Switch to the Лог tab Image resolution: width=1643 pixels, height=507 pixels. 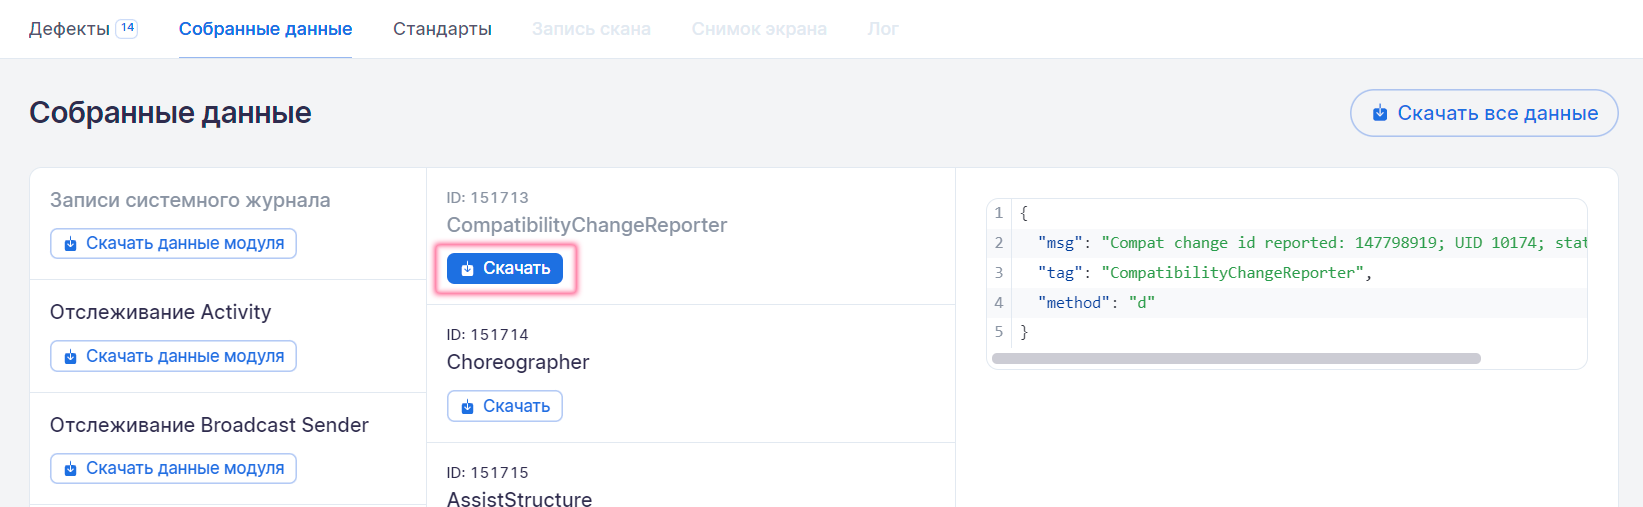coord(883,29)
